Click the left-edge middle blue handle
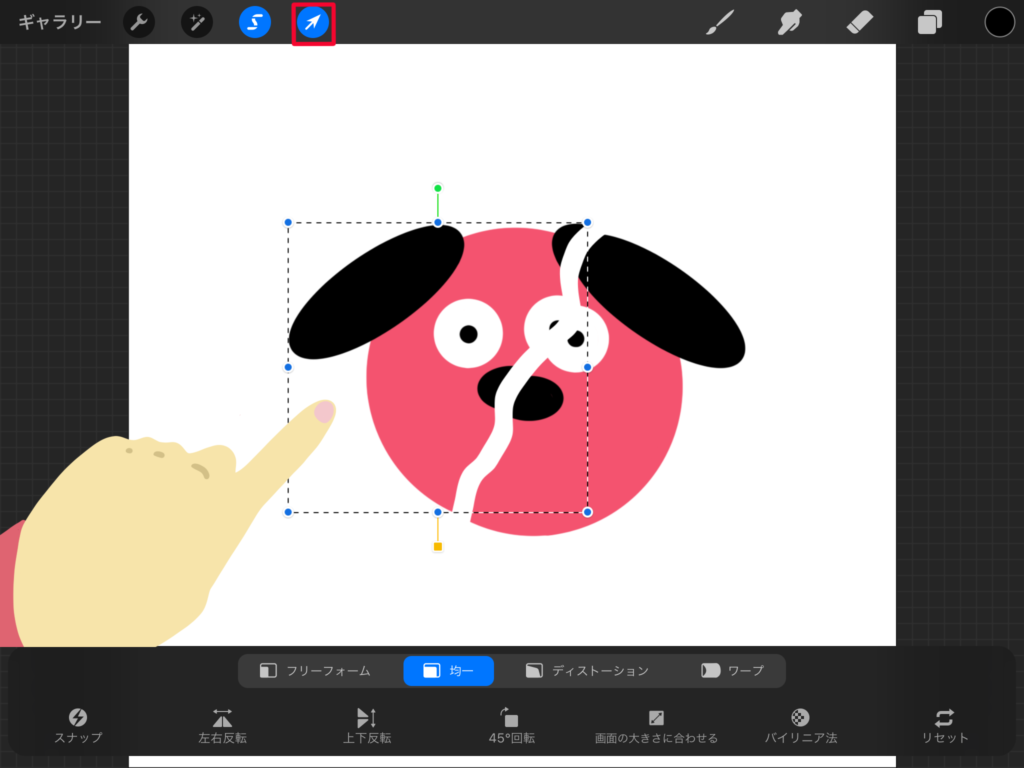The height and width of the screenshot is (768, 1024). (288, 367)
